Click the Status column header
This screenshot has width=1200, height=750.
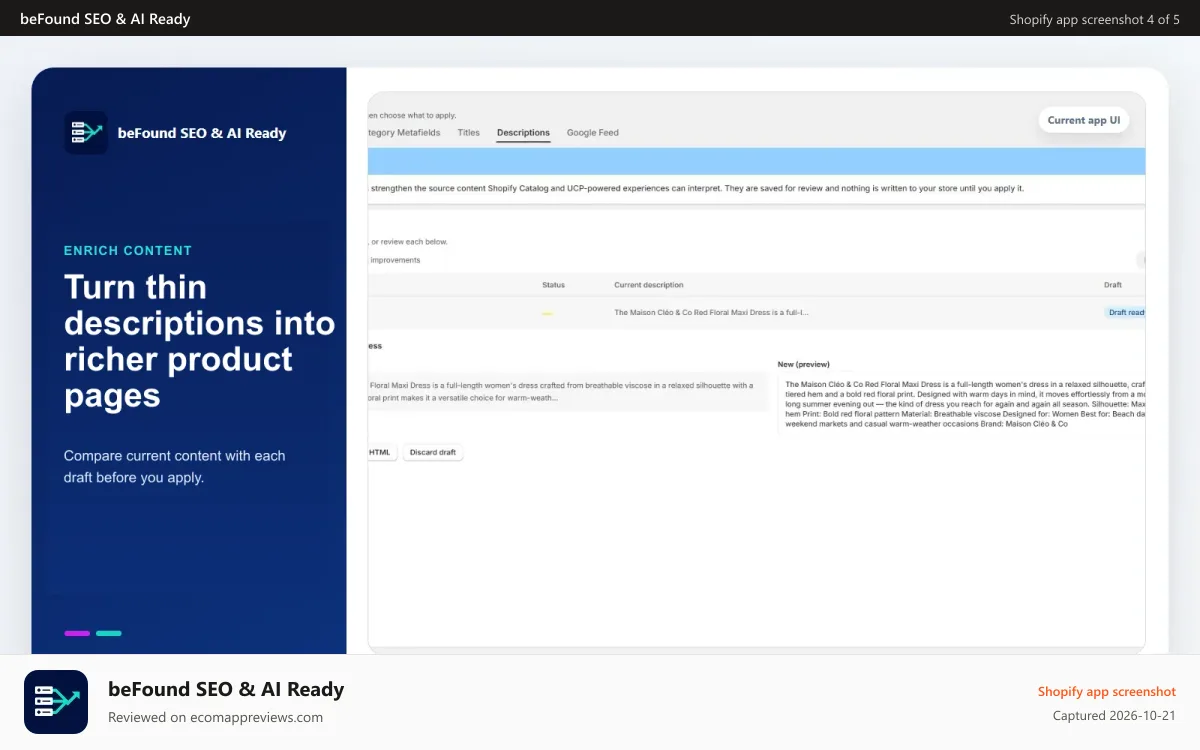coord(553,285)
